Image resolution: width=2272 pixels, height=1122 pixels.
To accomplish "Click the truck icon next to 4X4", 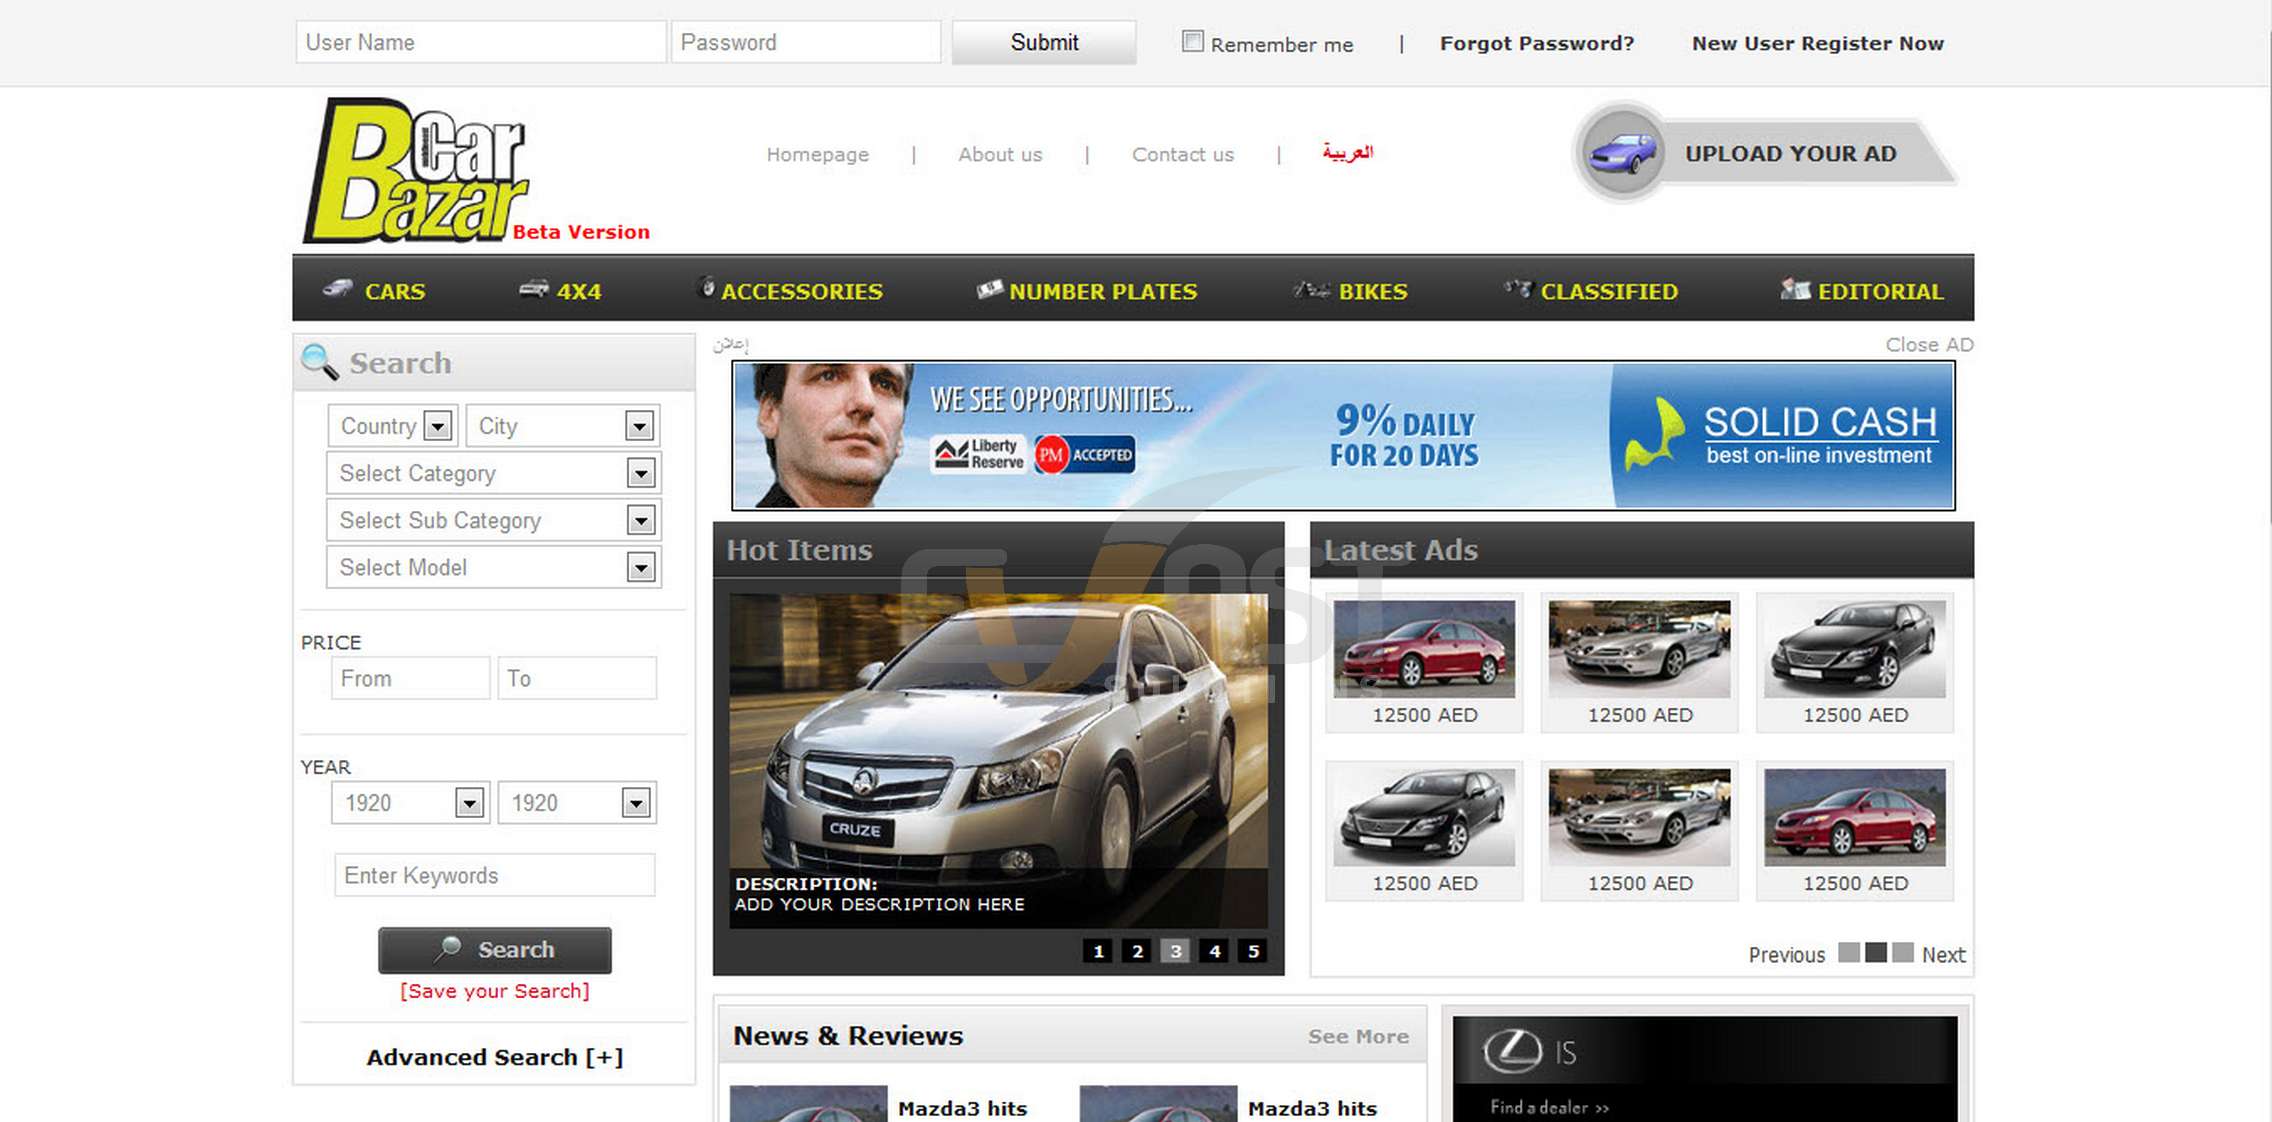I will tap(534, 289).
